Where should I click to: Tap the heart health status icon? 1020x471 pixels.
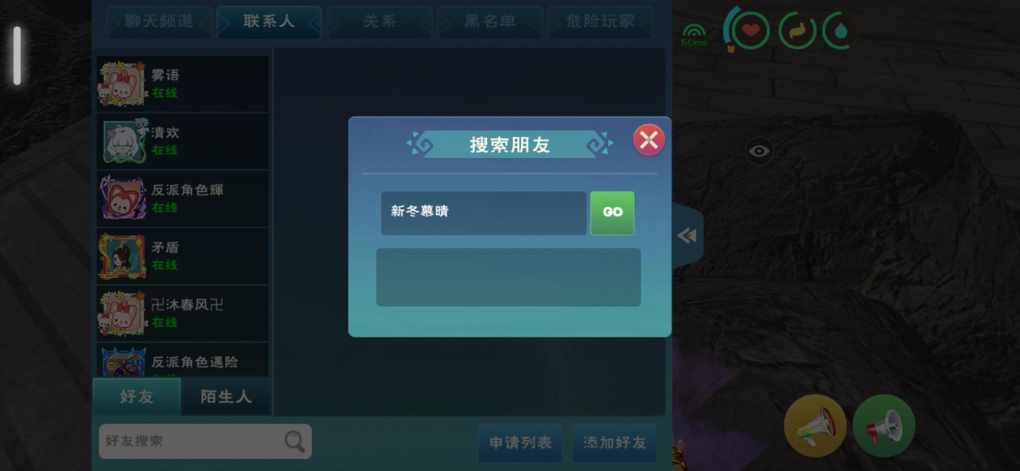click(x=749, y=30)
